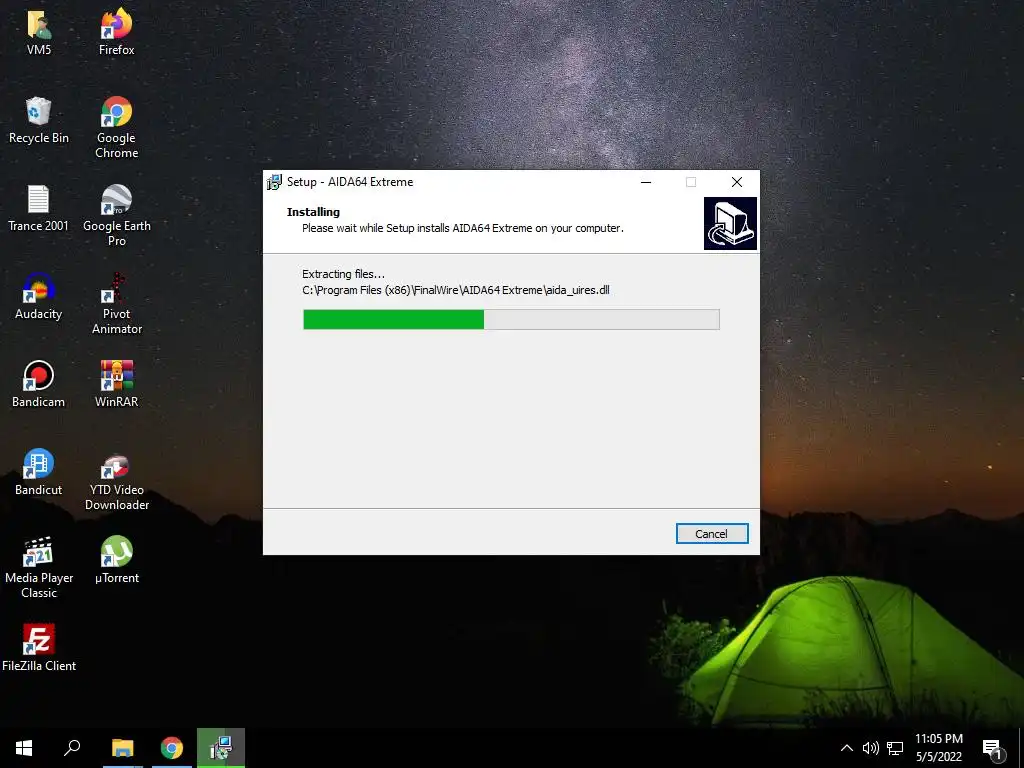1024x768 pixels.
Task: Select the Bandicam shortcut
Action: (x=39, y=385)
